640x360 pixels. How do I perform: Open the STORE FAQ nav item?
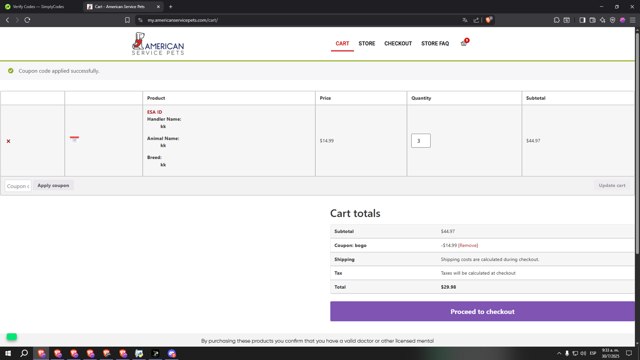tap(435, 43)
